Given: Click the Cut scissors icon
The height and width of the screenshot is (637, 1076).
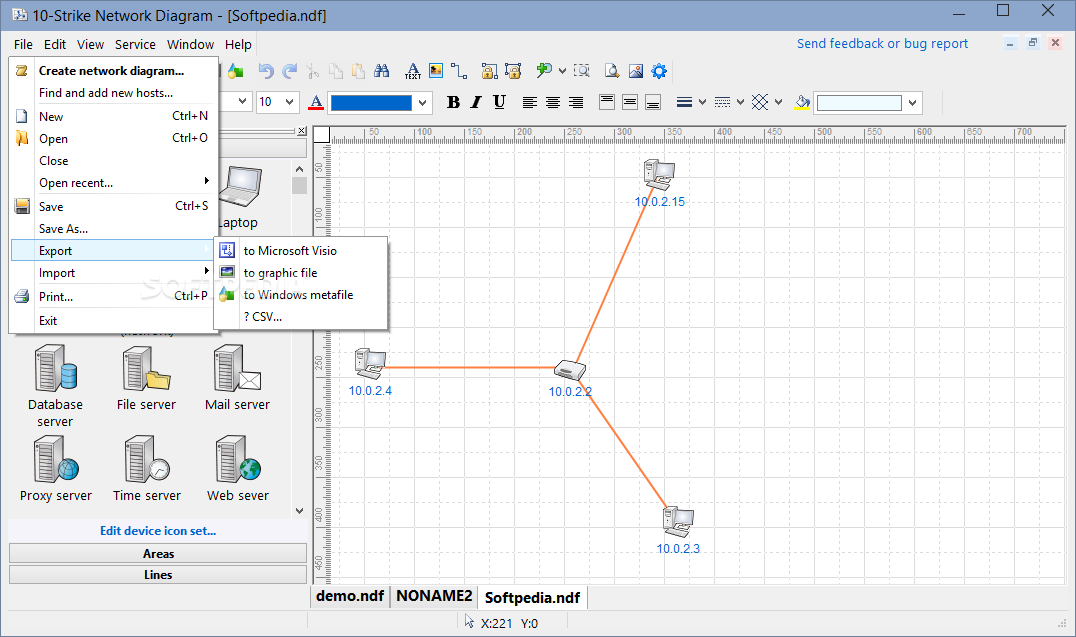Looking at the screenshot, I should click(313, 71).
